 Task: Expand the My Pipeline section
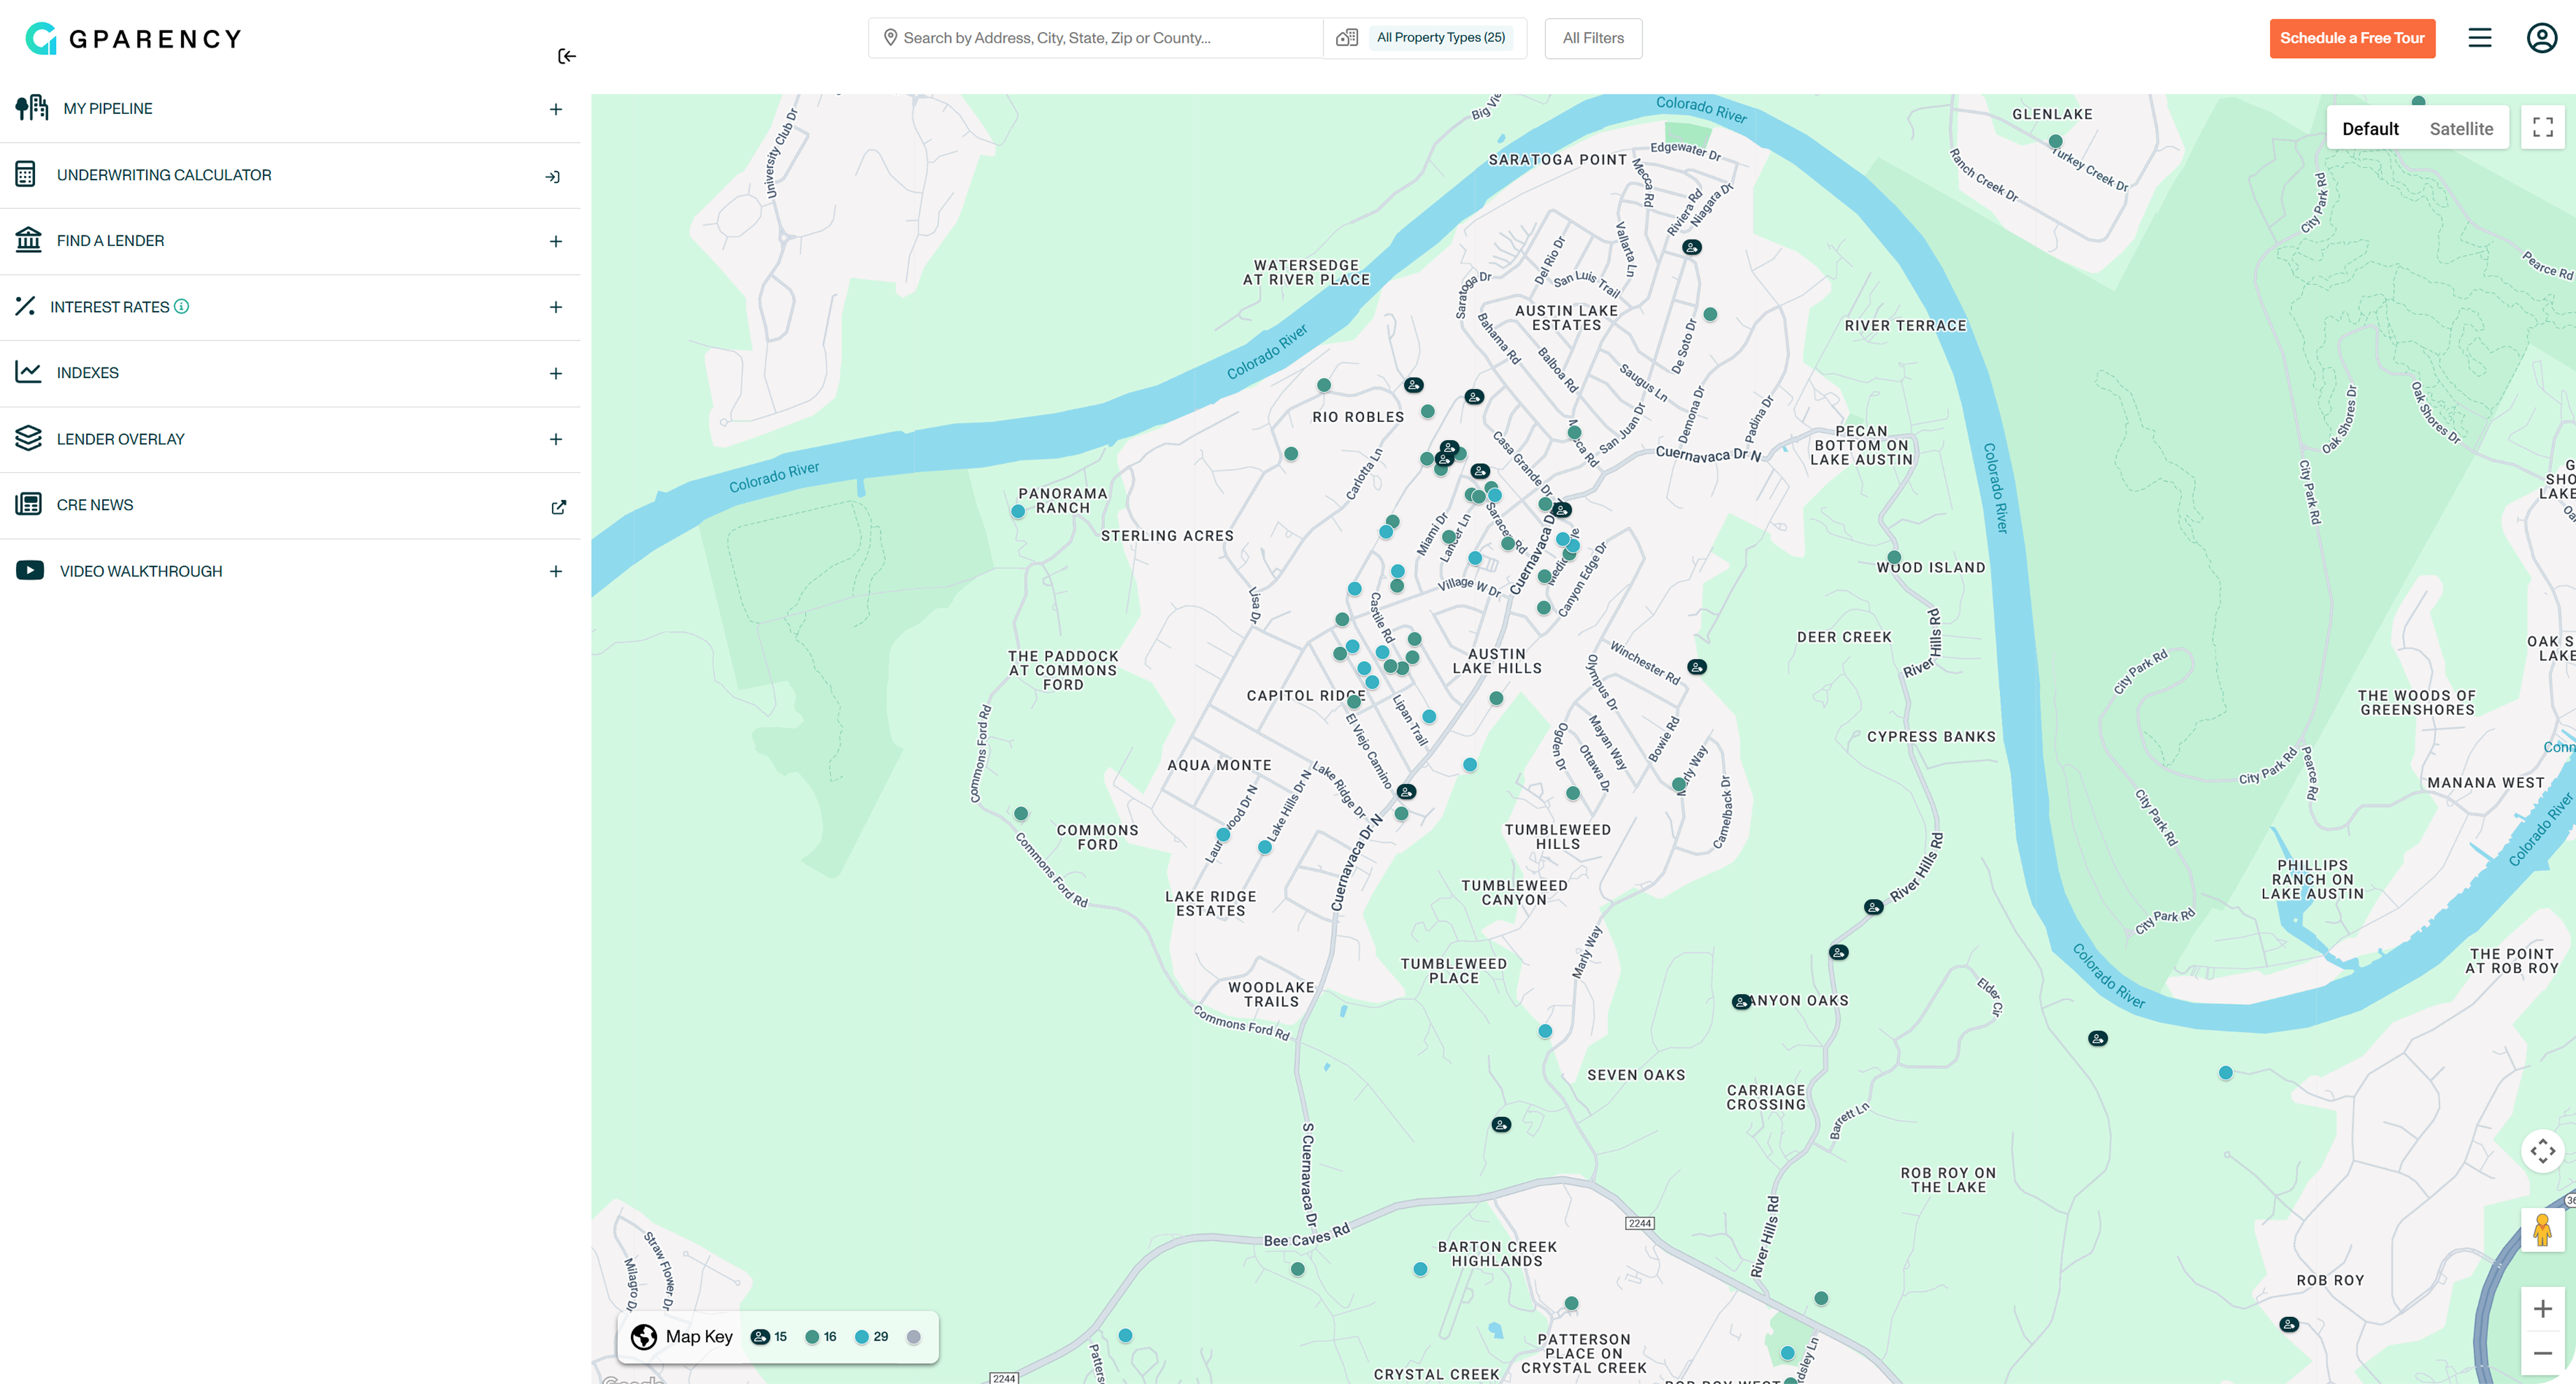coord(556,109)
